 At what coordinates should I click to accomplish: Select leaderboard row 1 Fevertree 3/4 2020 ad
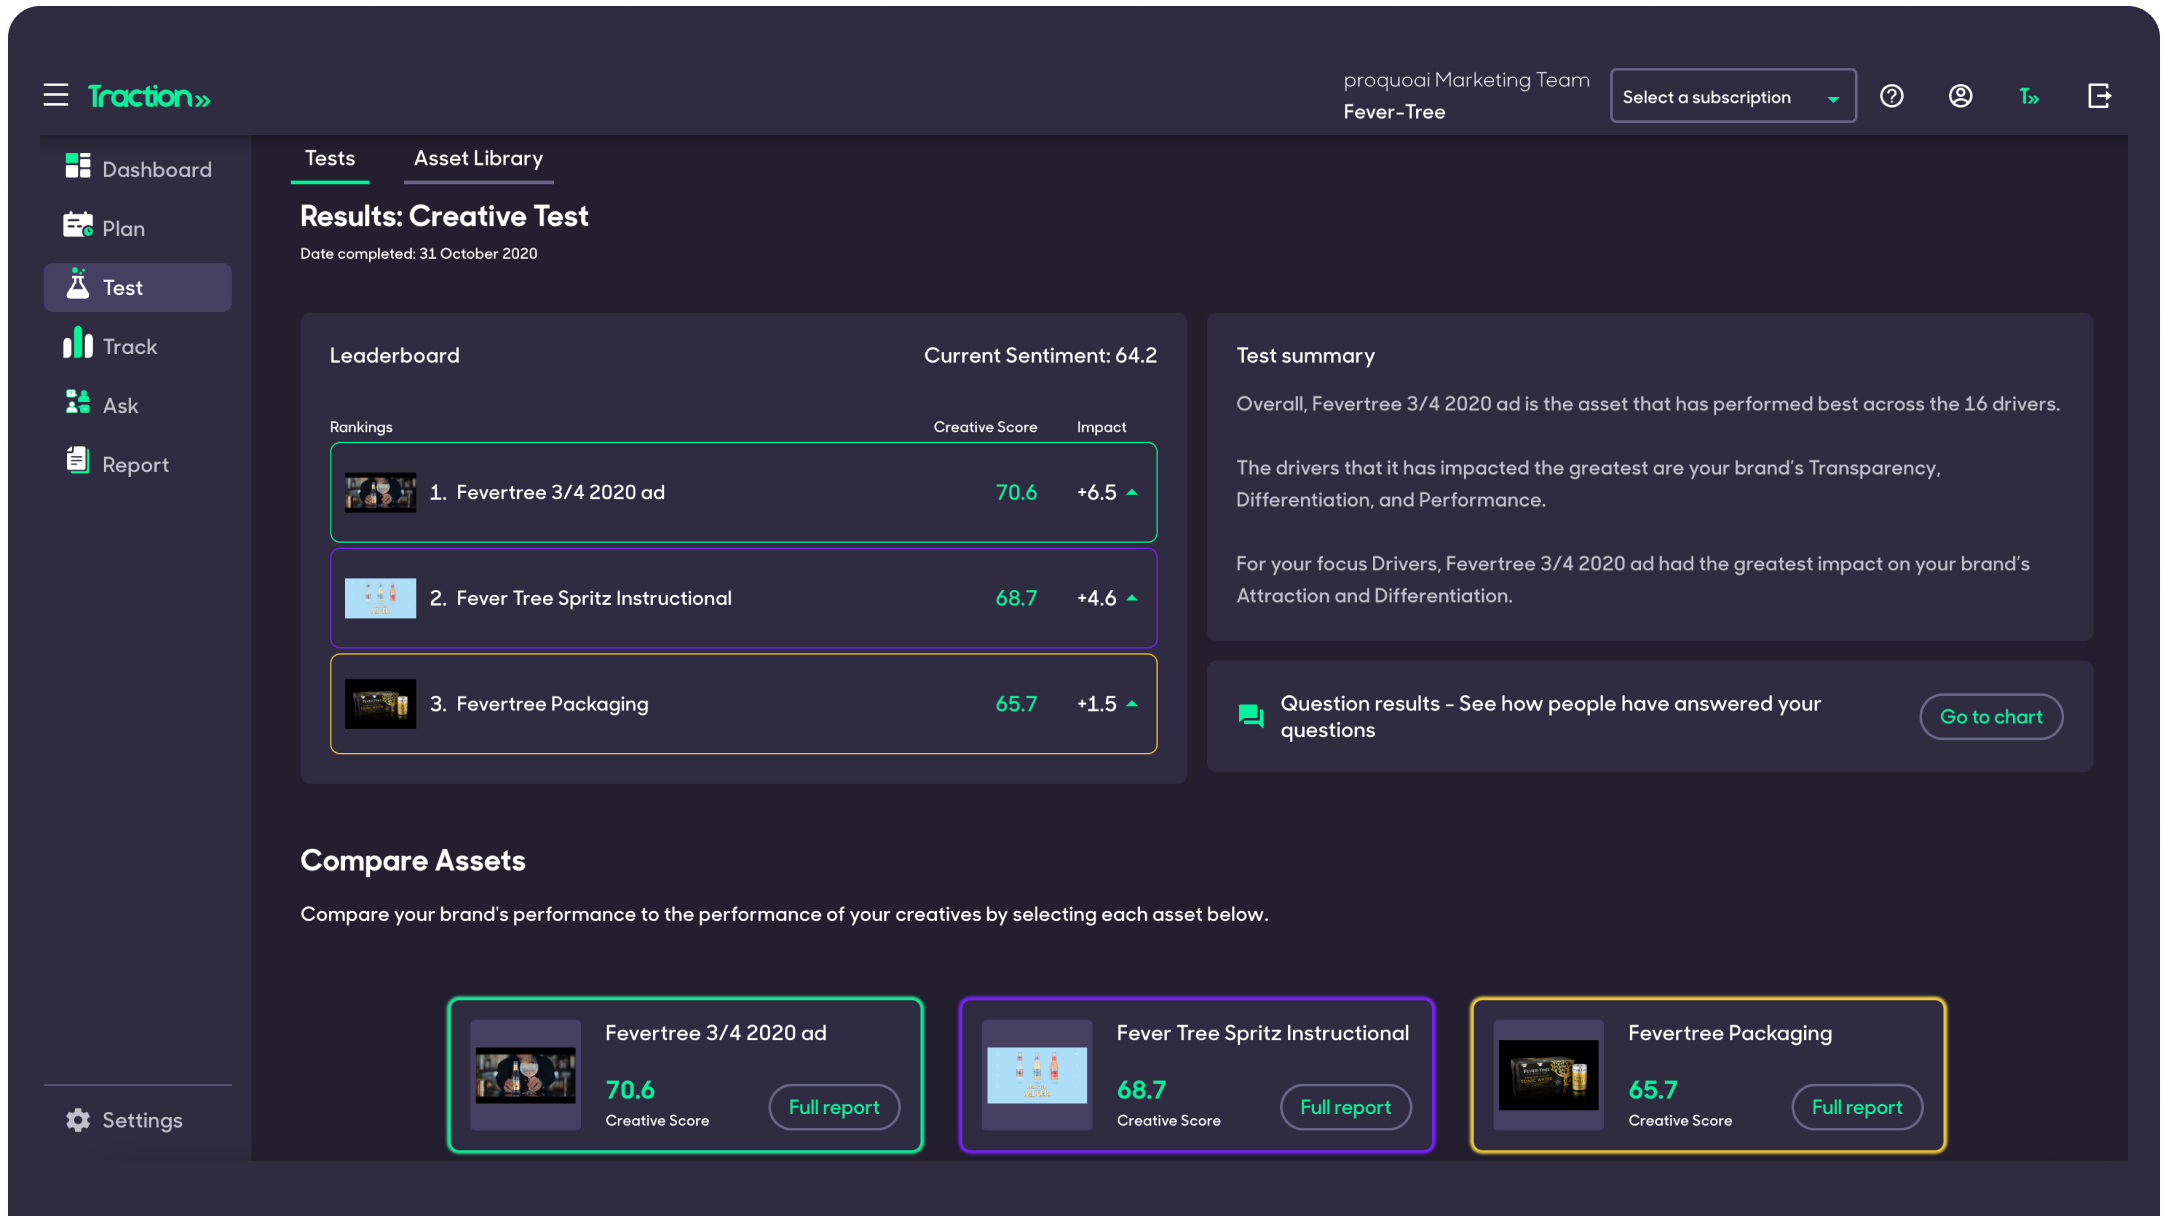tap(744, 492)
